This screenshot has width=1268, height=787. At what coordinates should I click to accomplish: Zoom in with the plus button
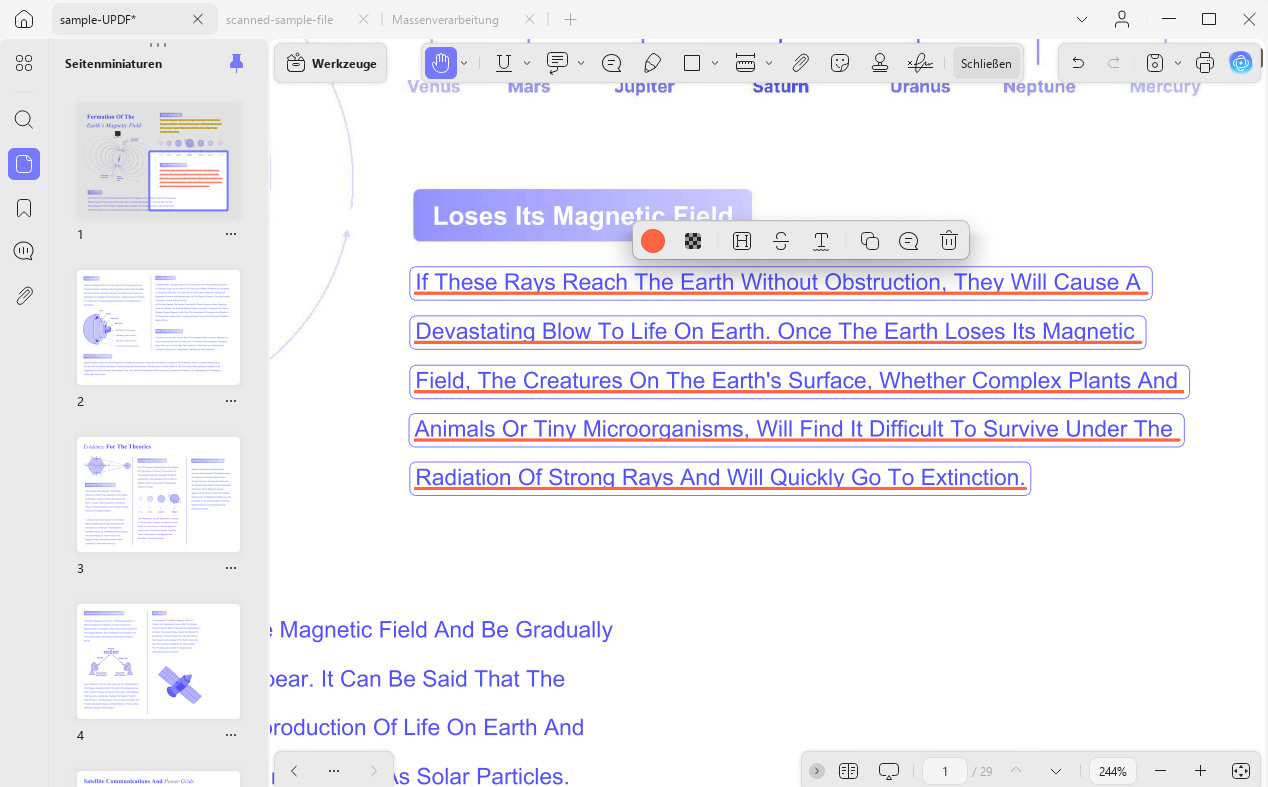point(1201,771)
